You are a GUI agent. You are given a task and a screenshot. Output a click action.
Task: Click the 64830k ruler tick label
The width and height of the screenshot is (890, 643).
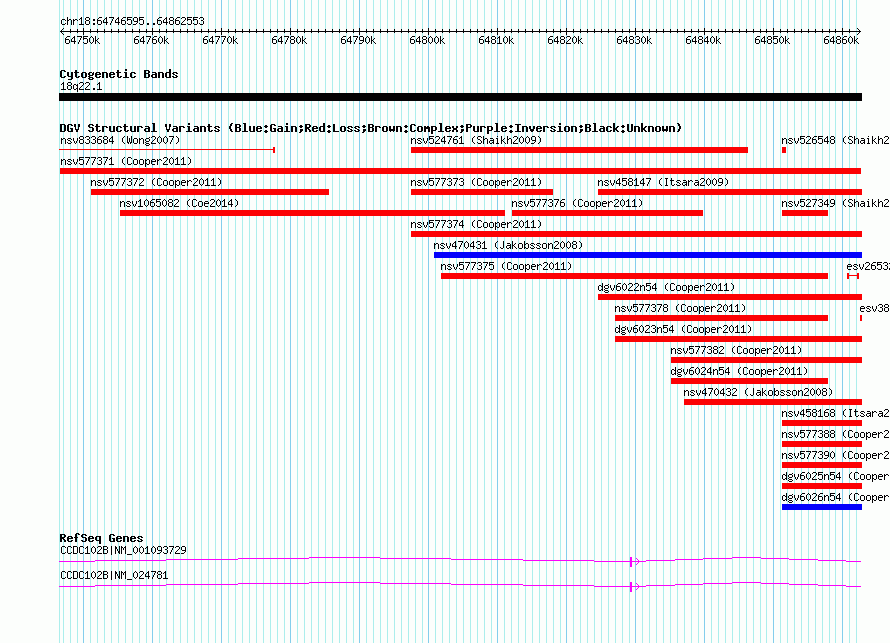click(x=634, y=41)
